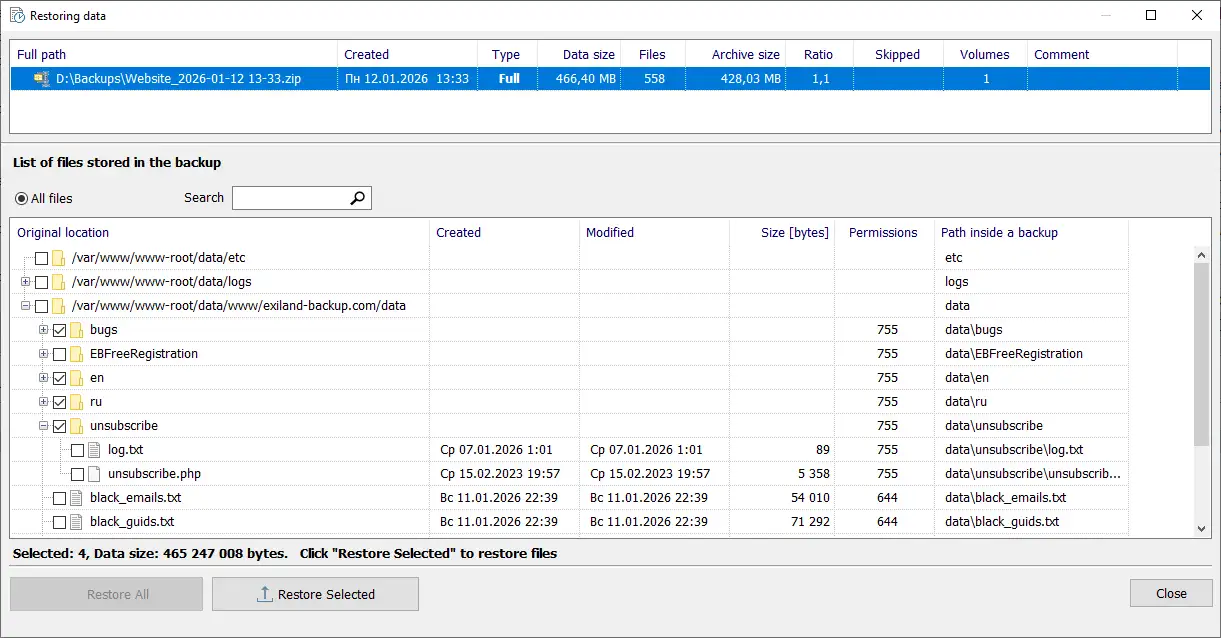Click the file icon beside log.txt

(x=92, y=449)
